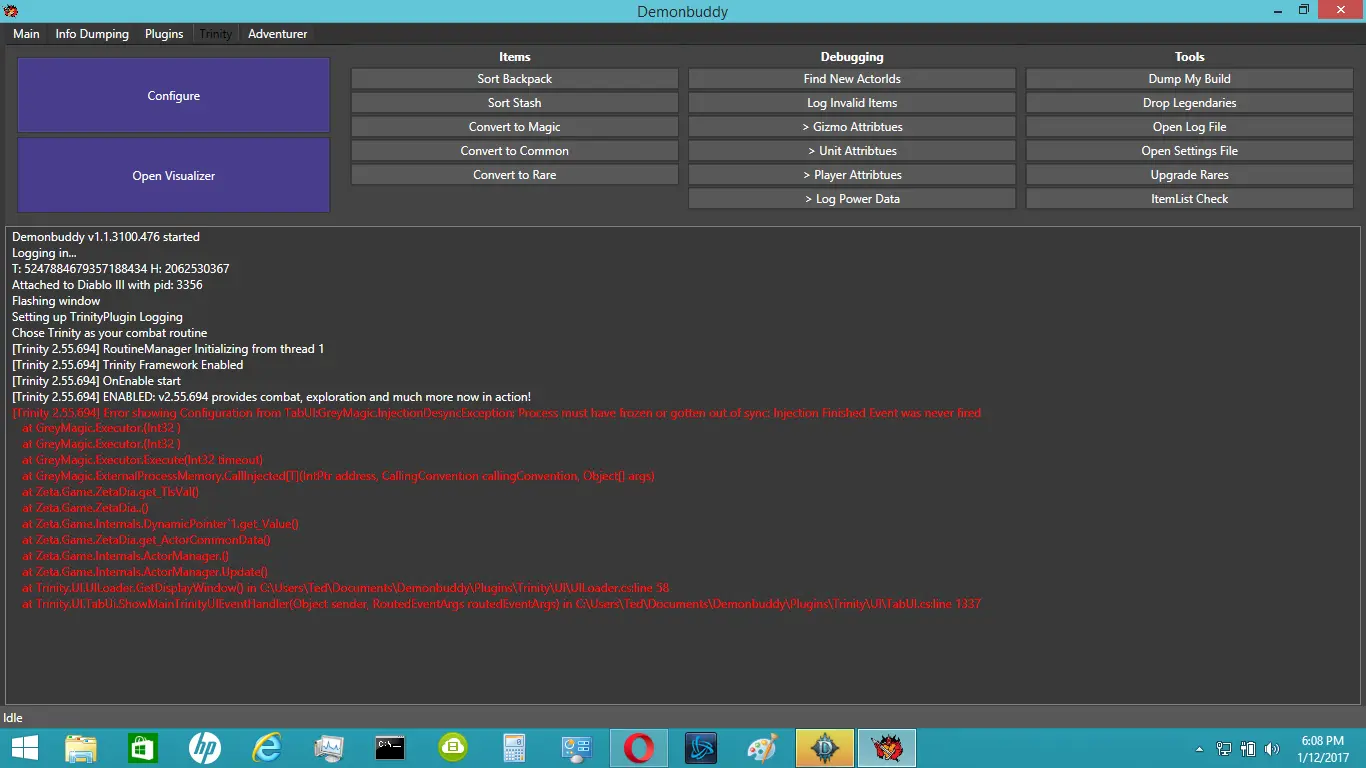
Task: Open Calculator from the taskbar
Action: (515, 748)
